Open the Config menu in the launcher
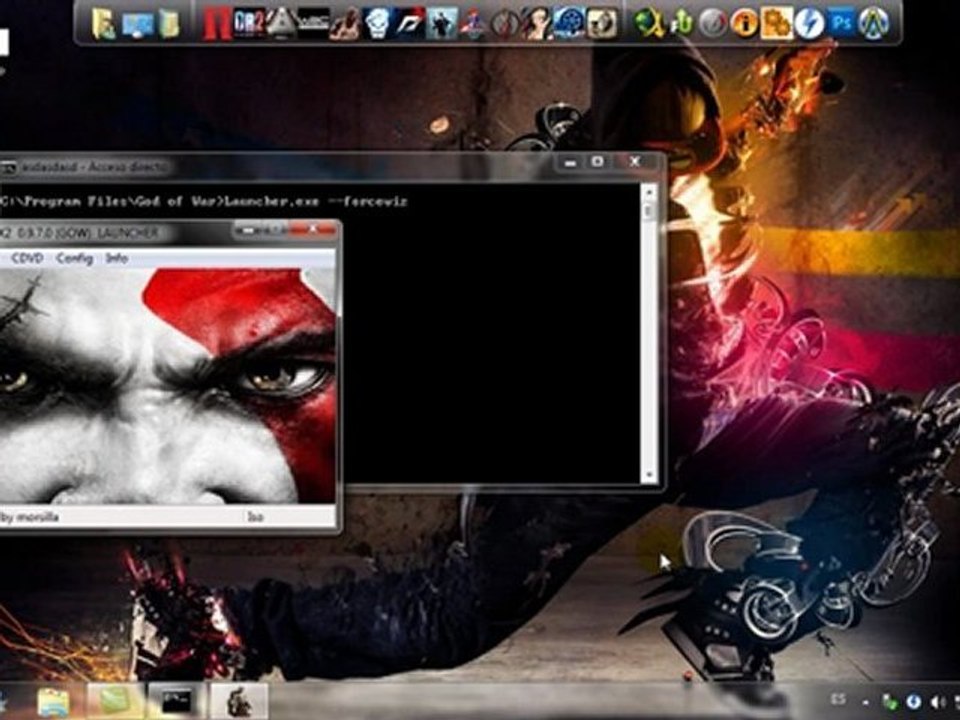Viewport: 960px width, 720px height. pyautogui.click(x=75, y=258)
